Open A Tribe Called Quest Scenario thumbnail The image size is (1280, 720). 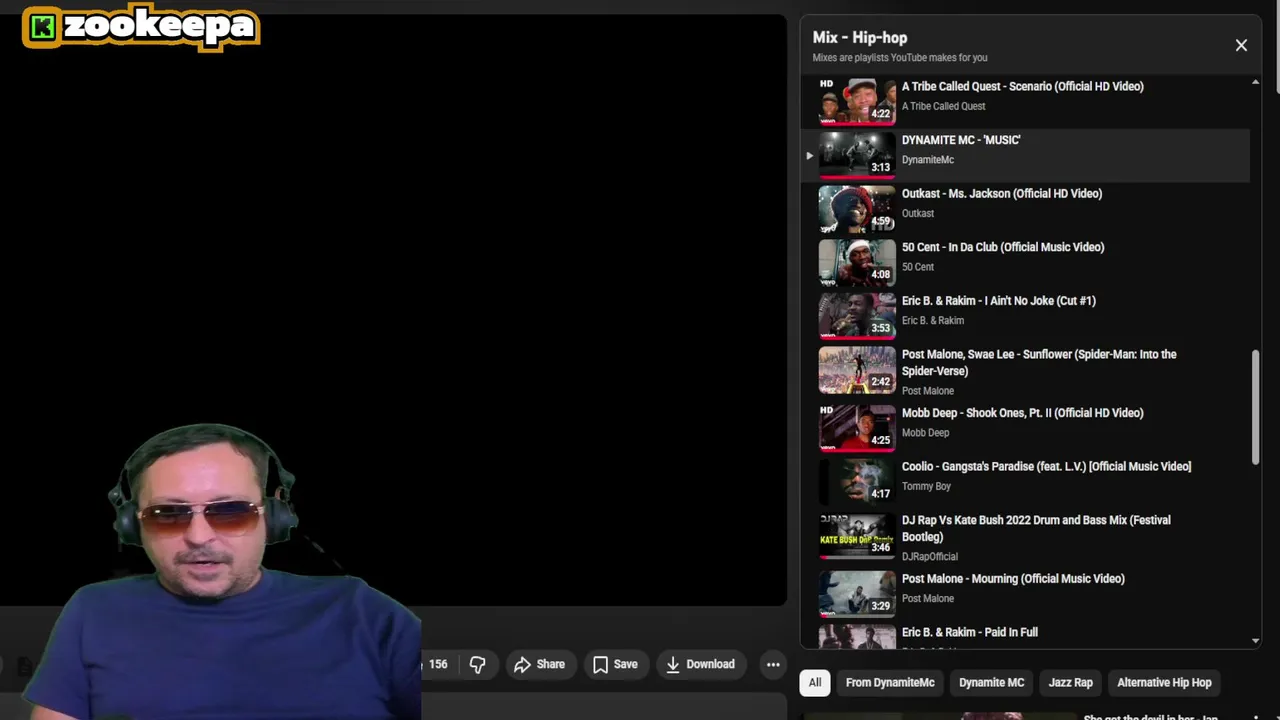click(x=857, y=101)
